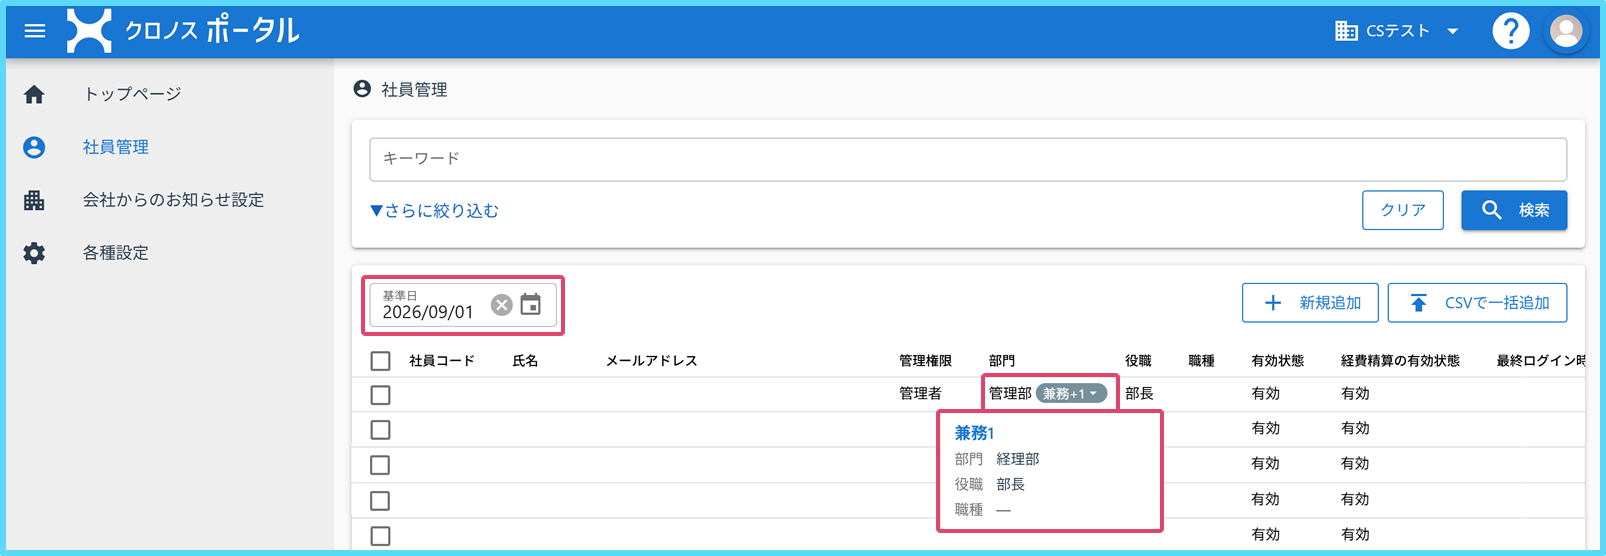
Task: Open the help question mark icon
Action: (x=1510, y=31)
